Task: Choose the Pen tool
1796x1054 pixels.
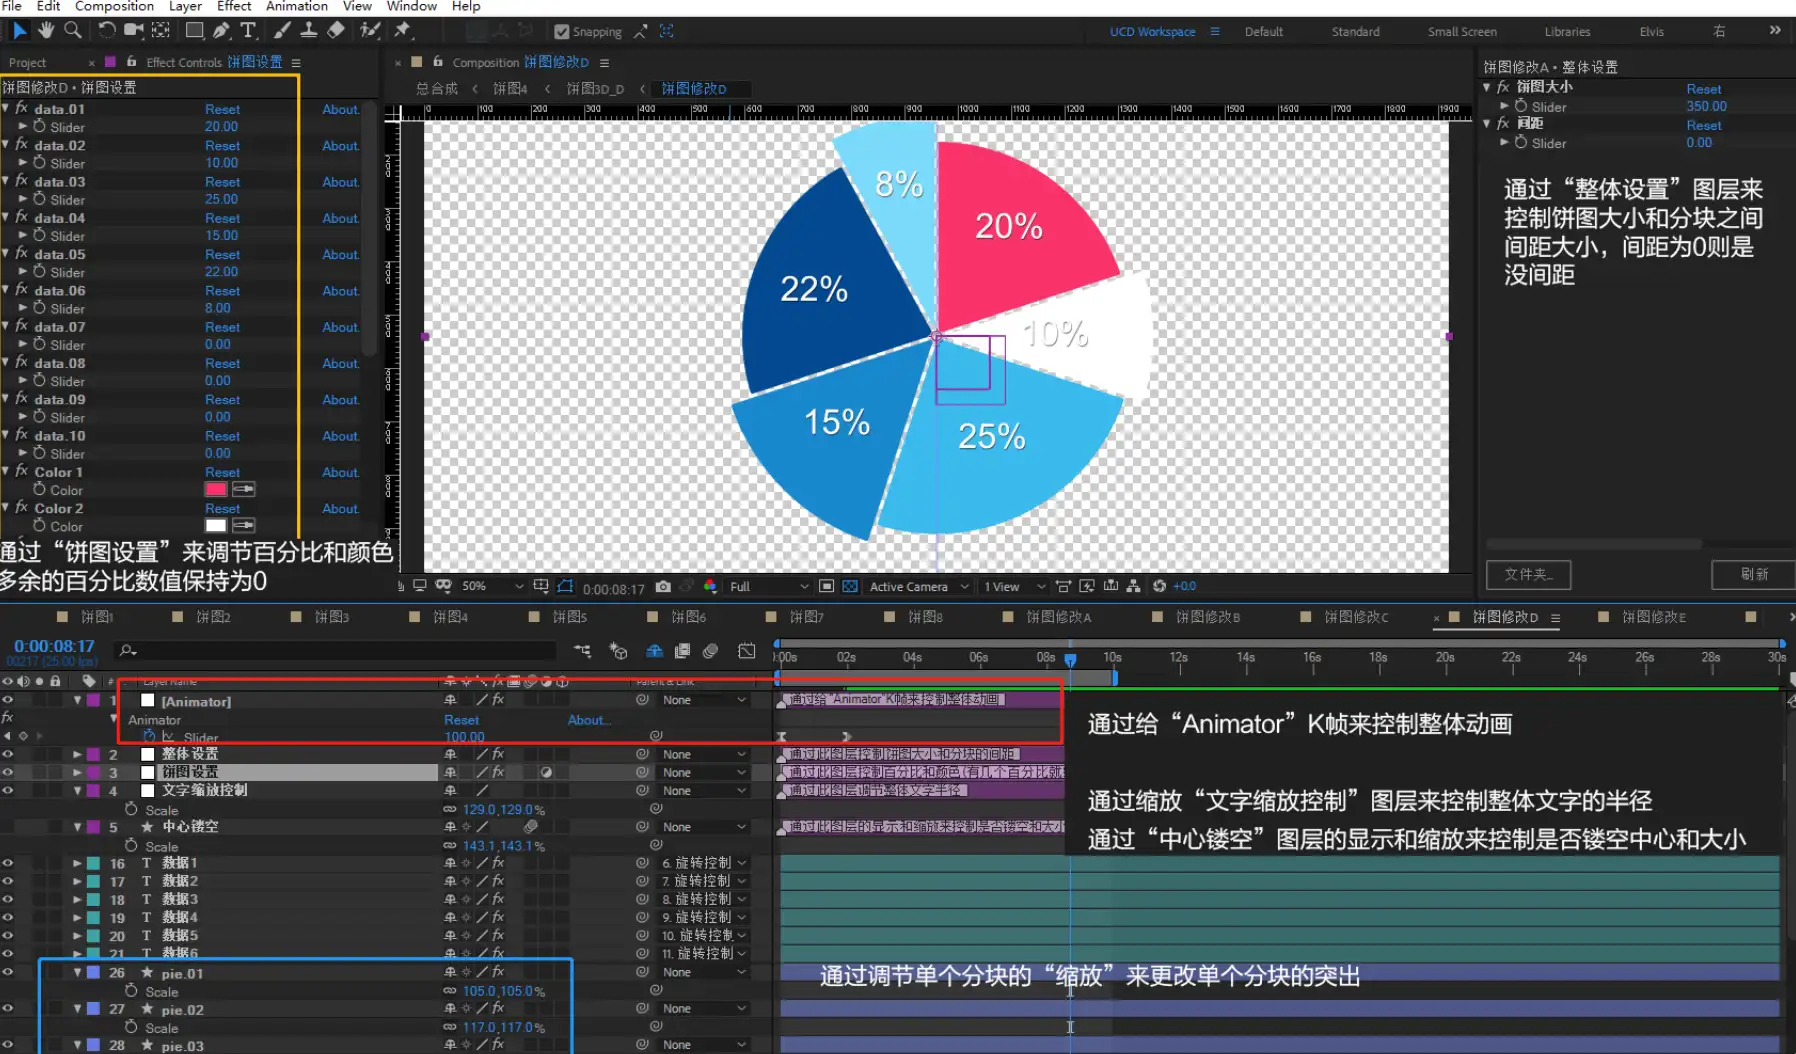Action: click(x=221, y=31)
